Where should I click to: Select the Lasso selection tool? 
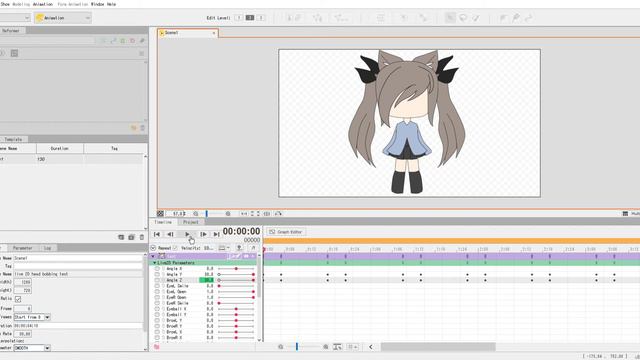(x=463, y=18)
